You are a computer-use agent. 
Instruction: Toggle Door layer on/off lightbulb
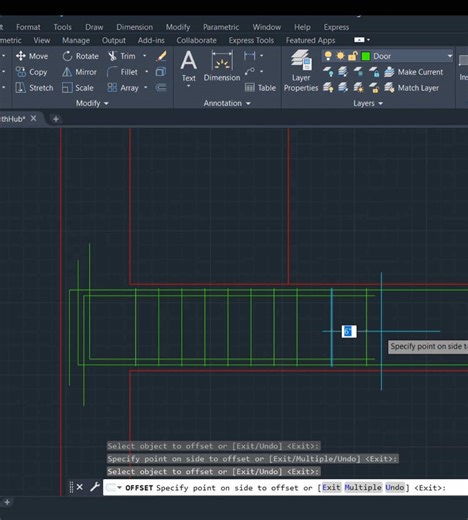click(x=328, y=56)
